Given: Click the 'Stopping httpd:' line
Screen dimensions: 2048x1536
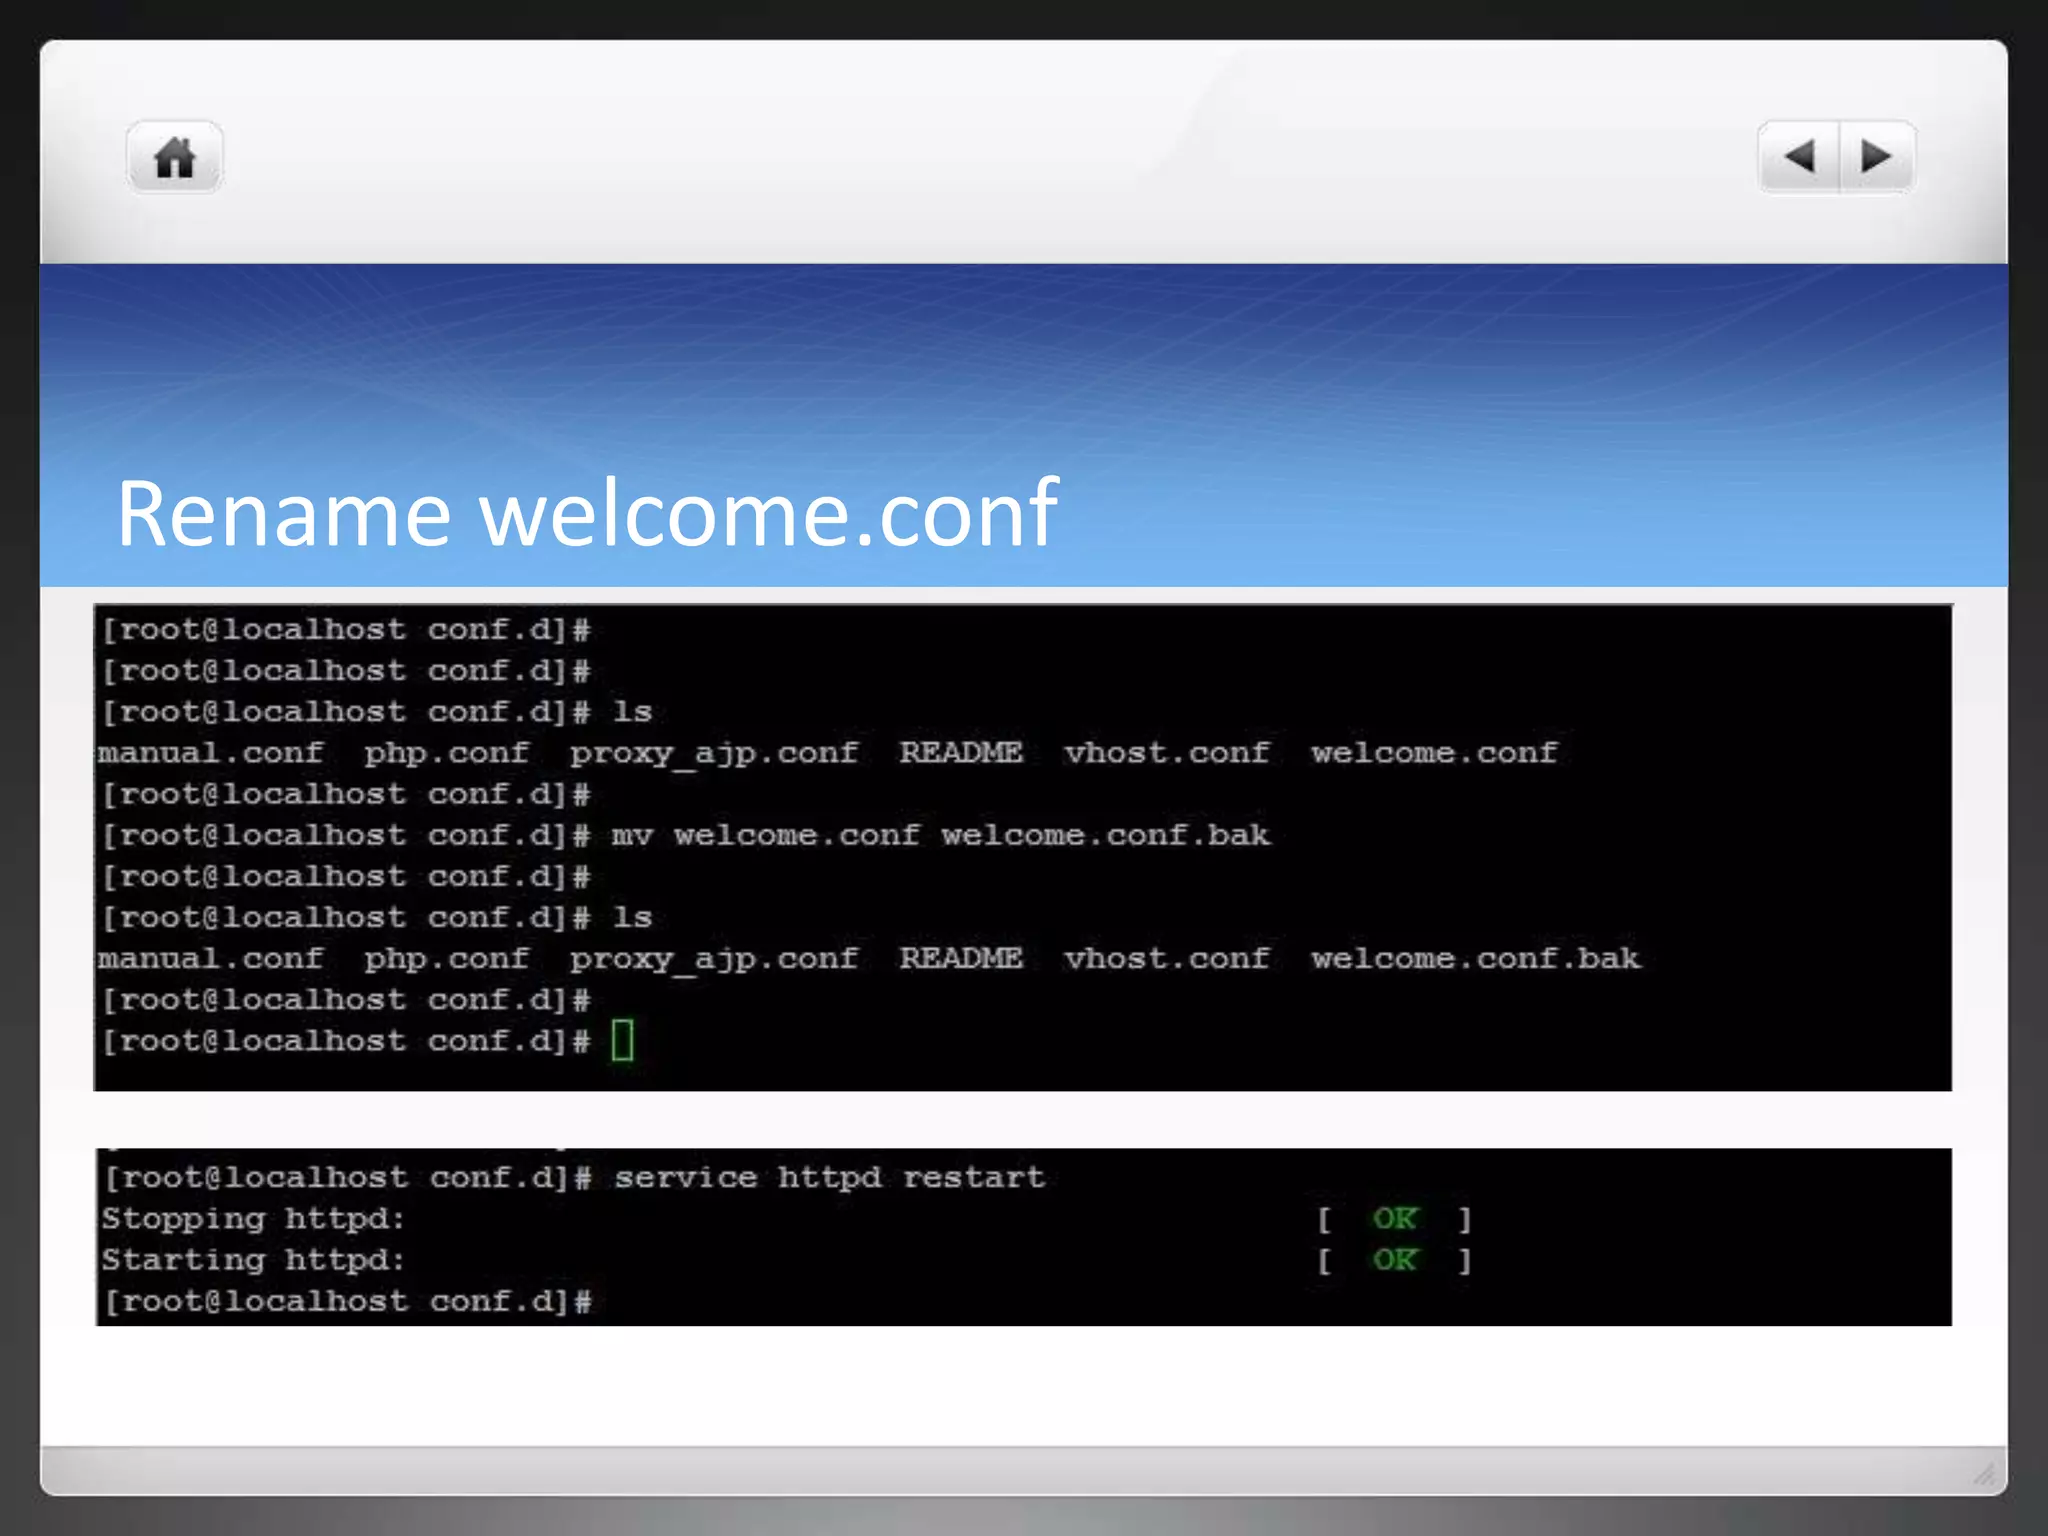Looking at the screenshot, I should pos(253,1219).
